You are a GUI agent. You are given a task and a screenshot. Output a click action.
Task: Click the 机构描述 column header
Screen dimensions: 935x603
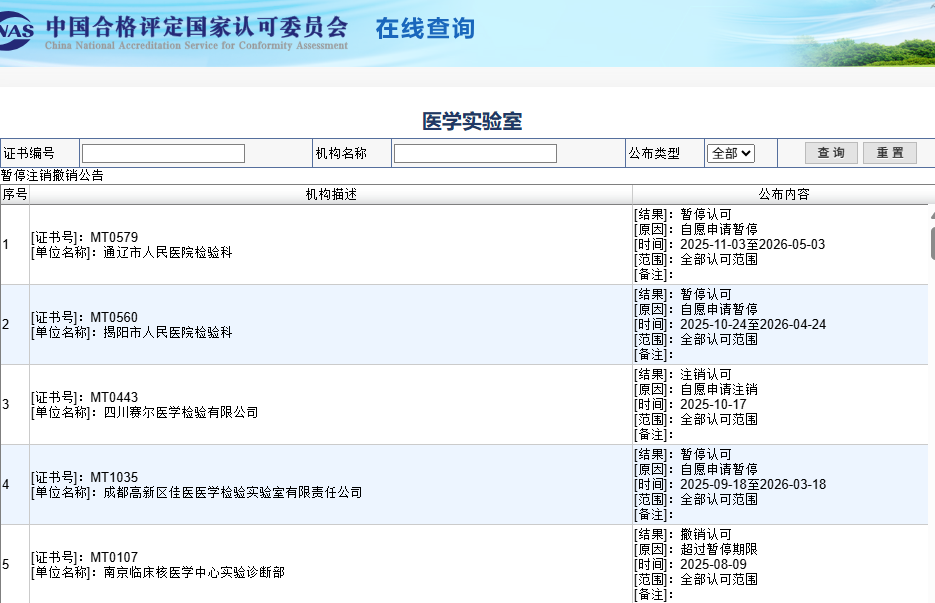tap(331, 194)
